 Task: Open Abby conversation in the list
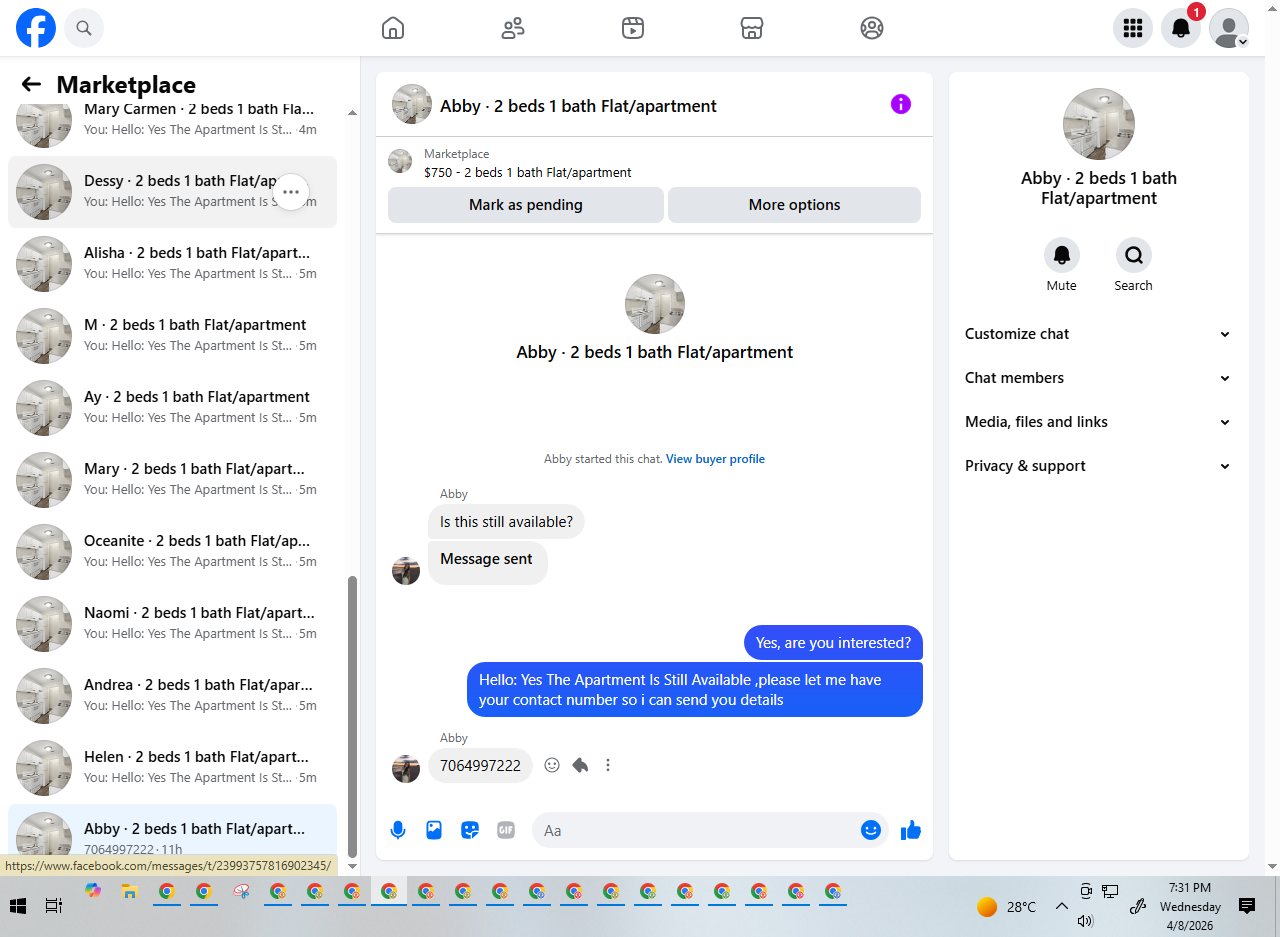click(x=172, y=832)
